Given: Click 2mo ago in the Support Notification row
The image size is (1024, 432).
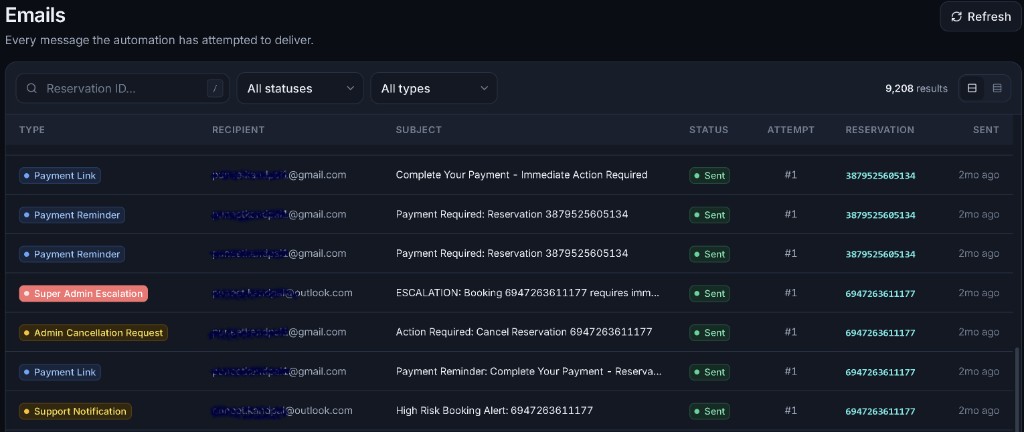Looking at the screenshot, I should [x=978, y=410].
